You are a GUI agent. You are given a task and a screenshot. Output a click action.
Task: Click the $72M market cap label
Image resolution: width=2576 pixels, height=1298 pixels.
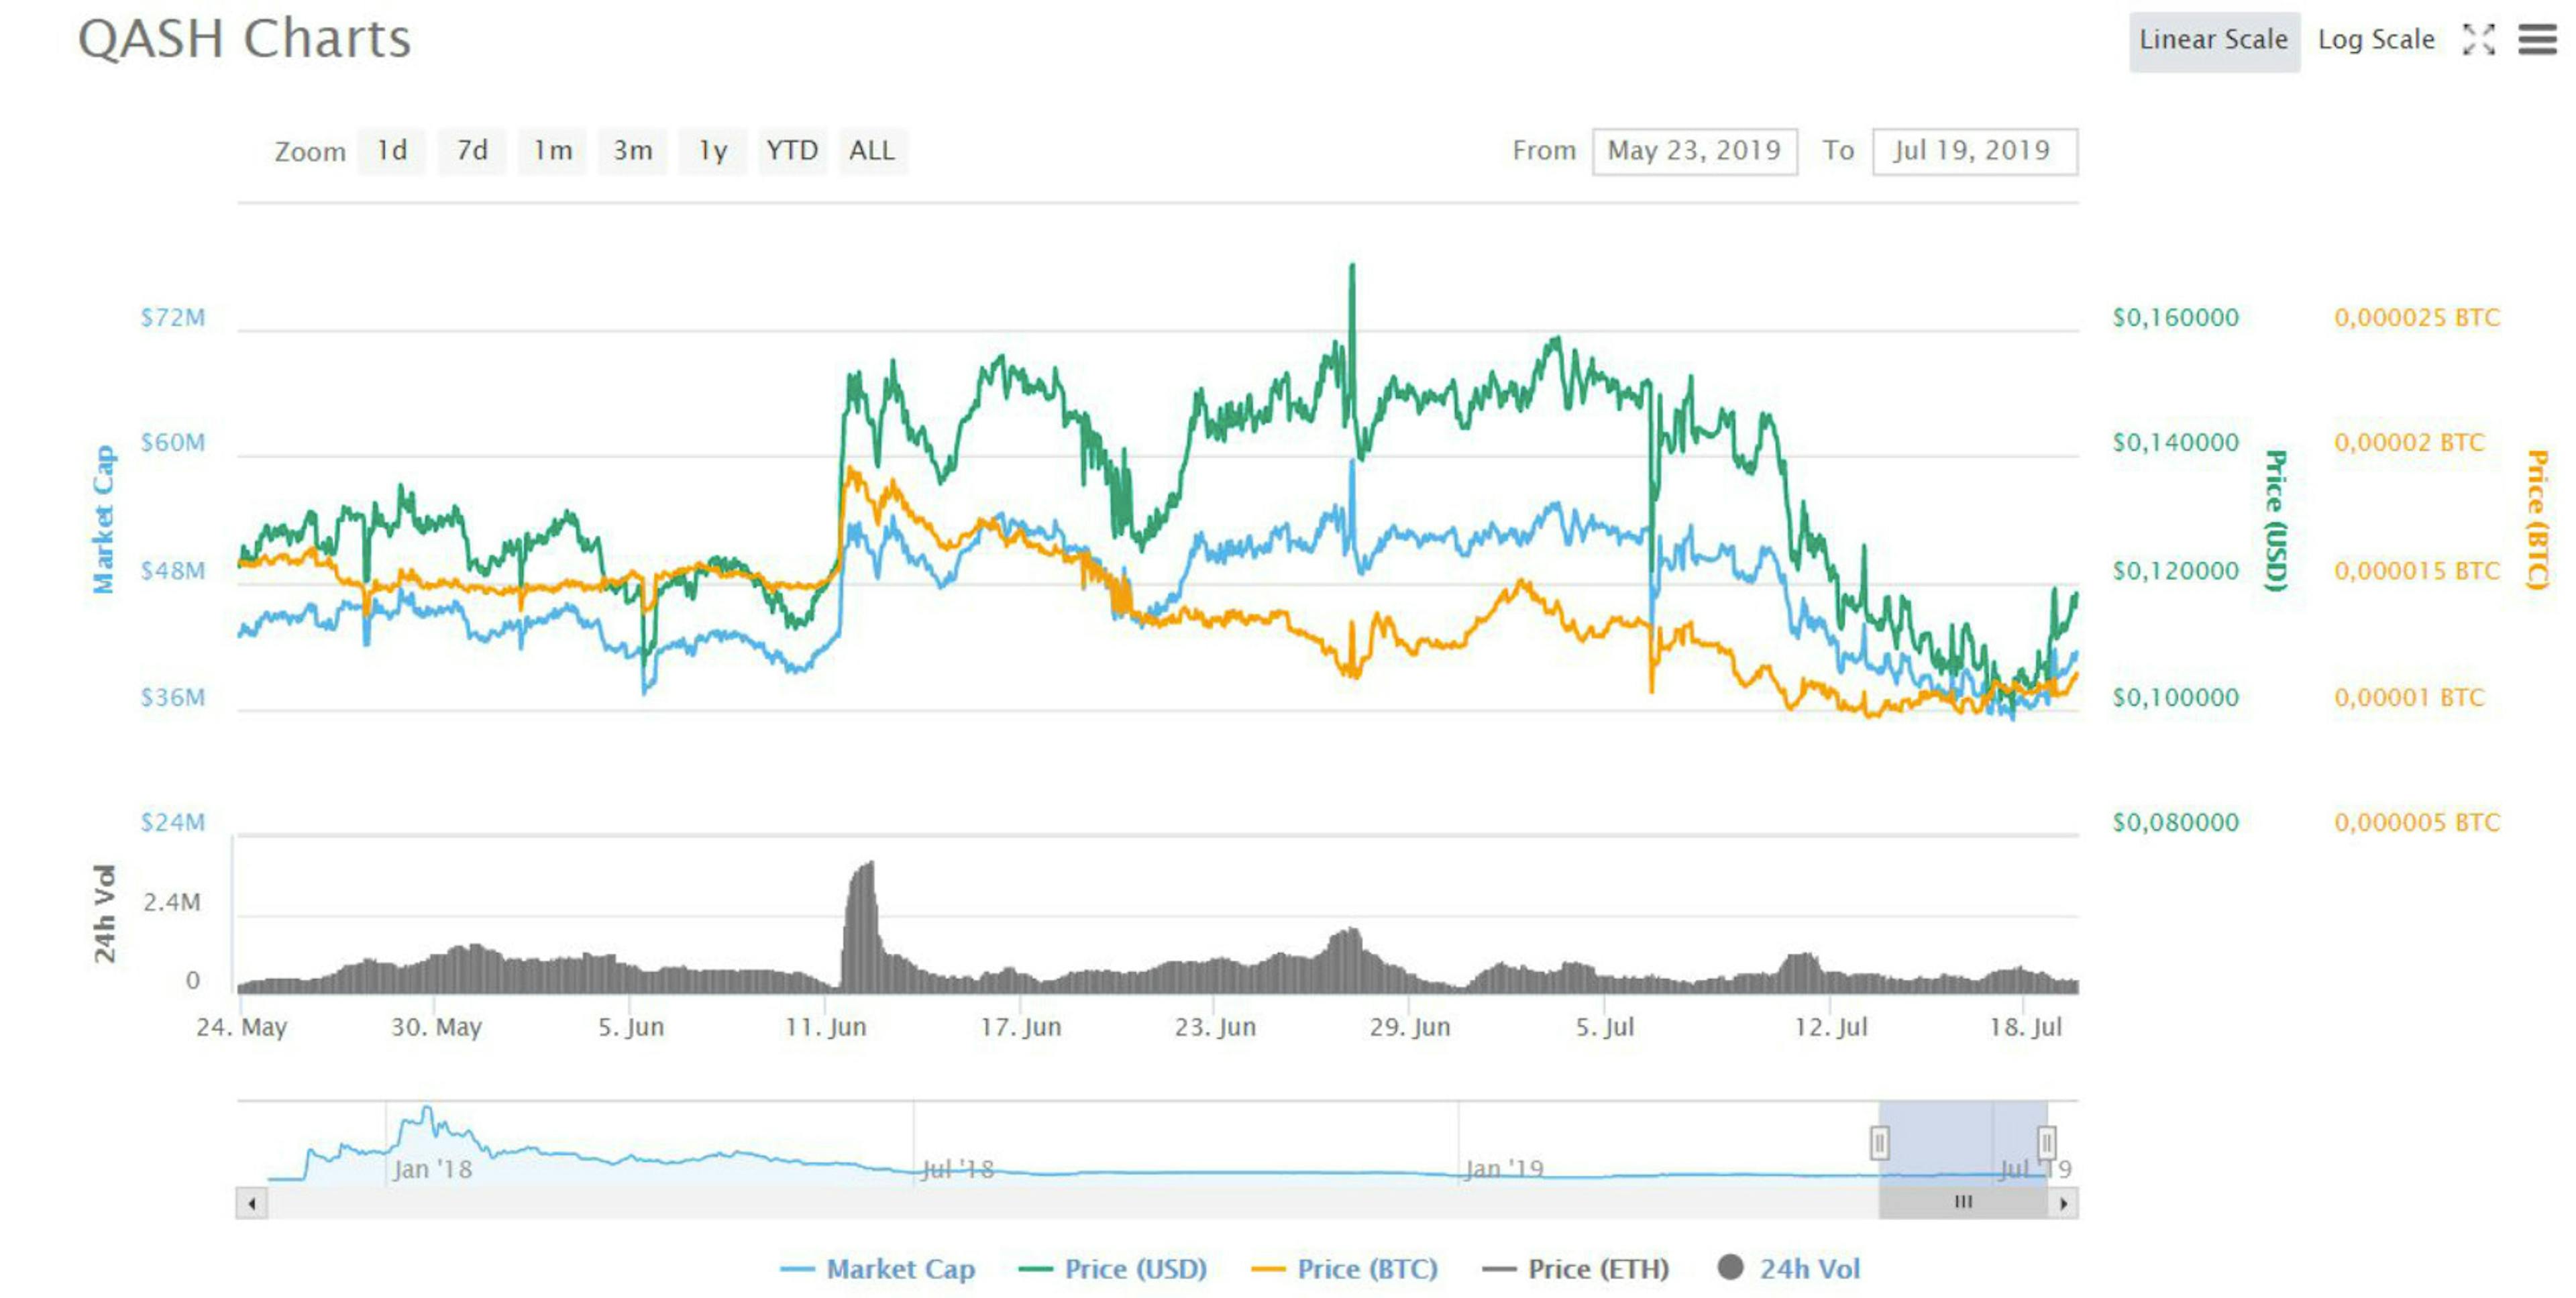(172, 318)
